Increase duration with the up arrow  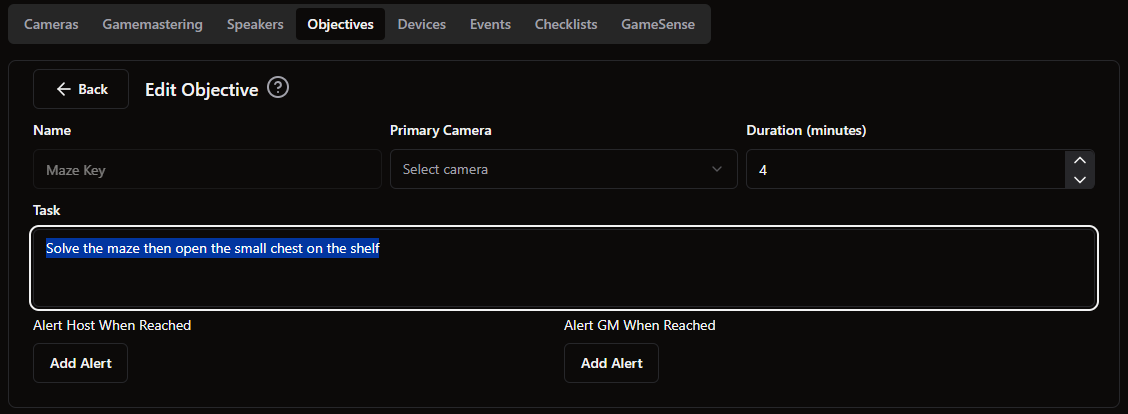coord(1079,160)
